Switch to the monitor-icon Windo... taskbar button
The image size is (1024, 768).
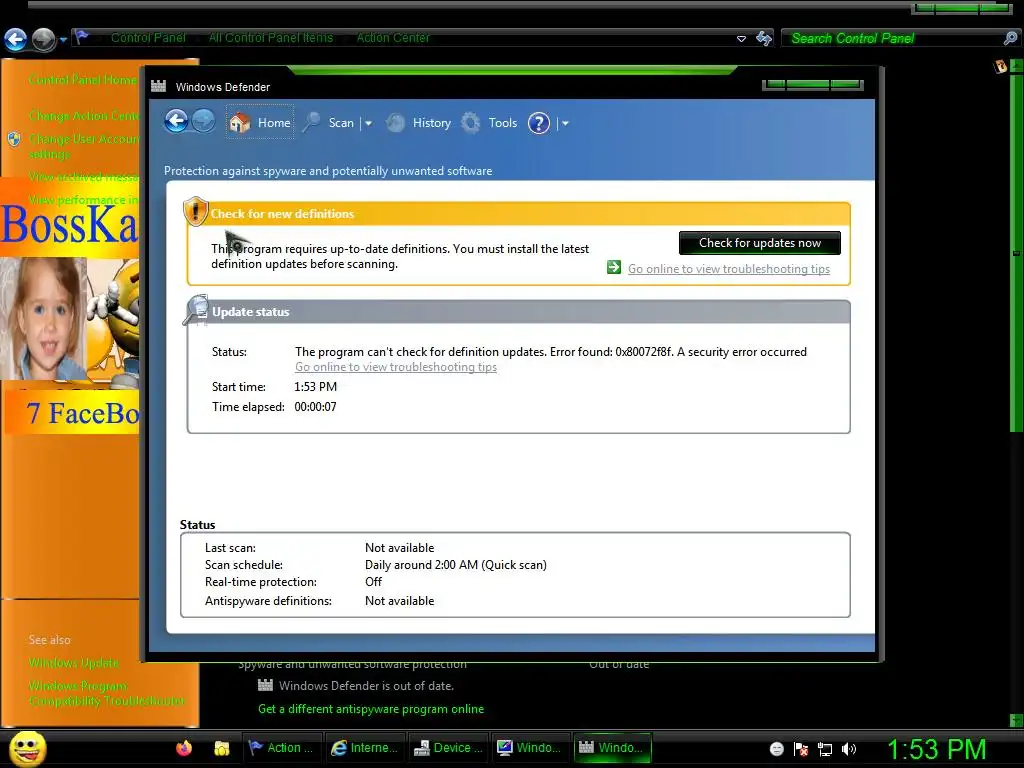point(530,748)
